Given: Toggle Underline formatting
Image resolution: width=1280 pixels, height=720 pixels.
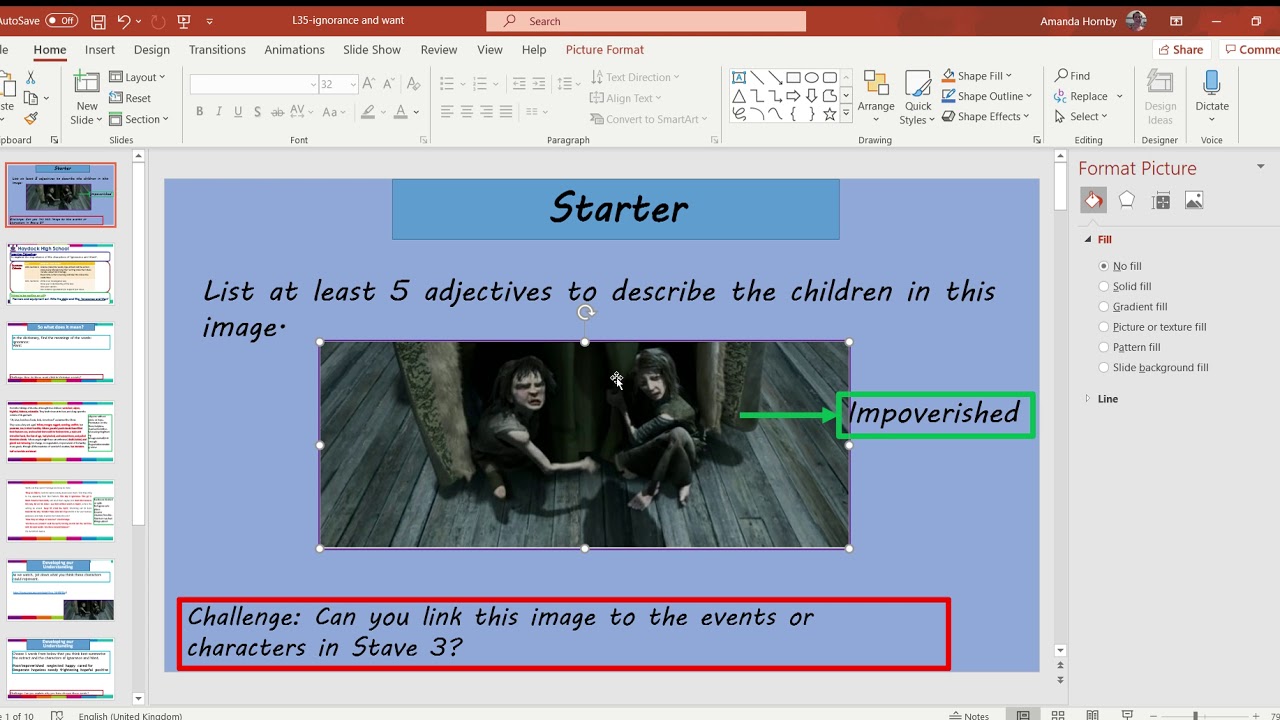Looking at the screenshot, I should tap(238, 112).
